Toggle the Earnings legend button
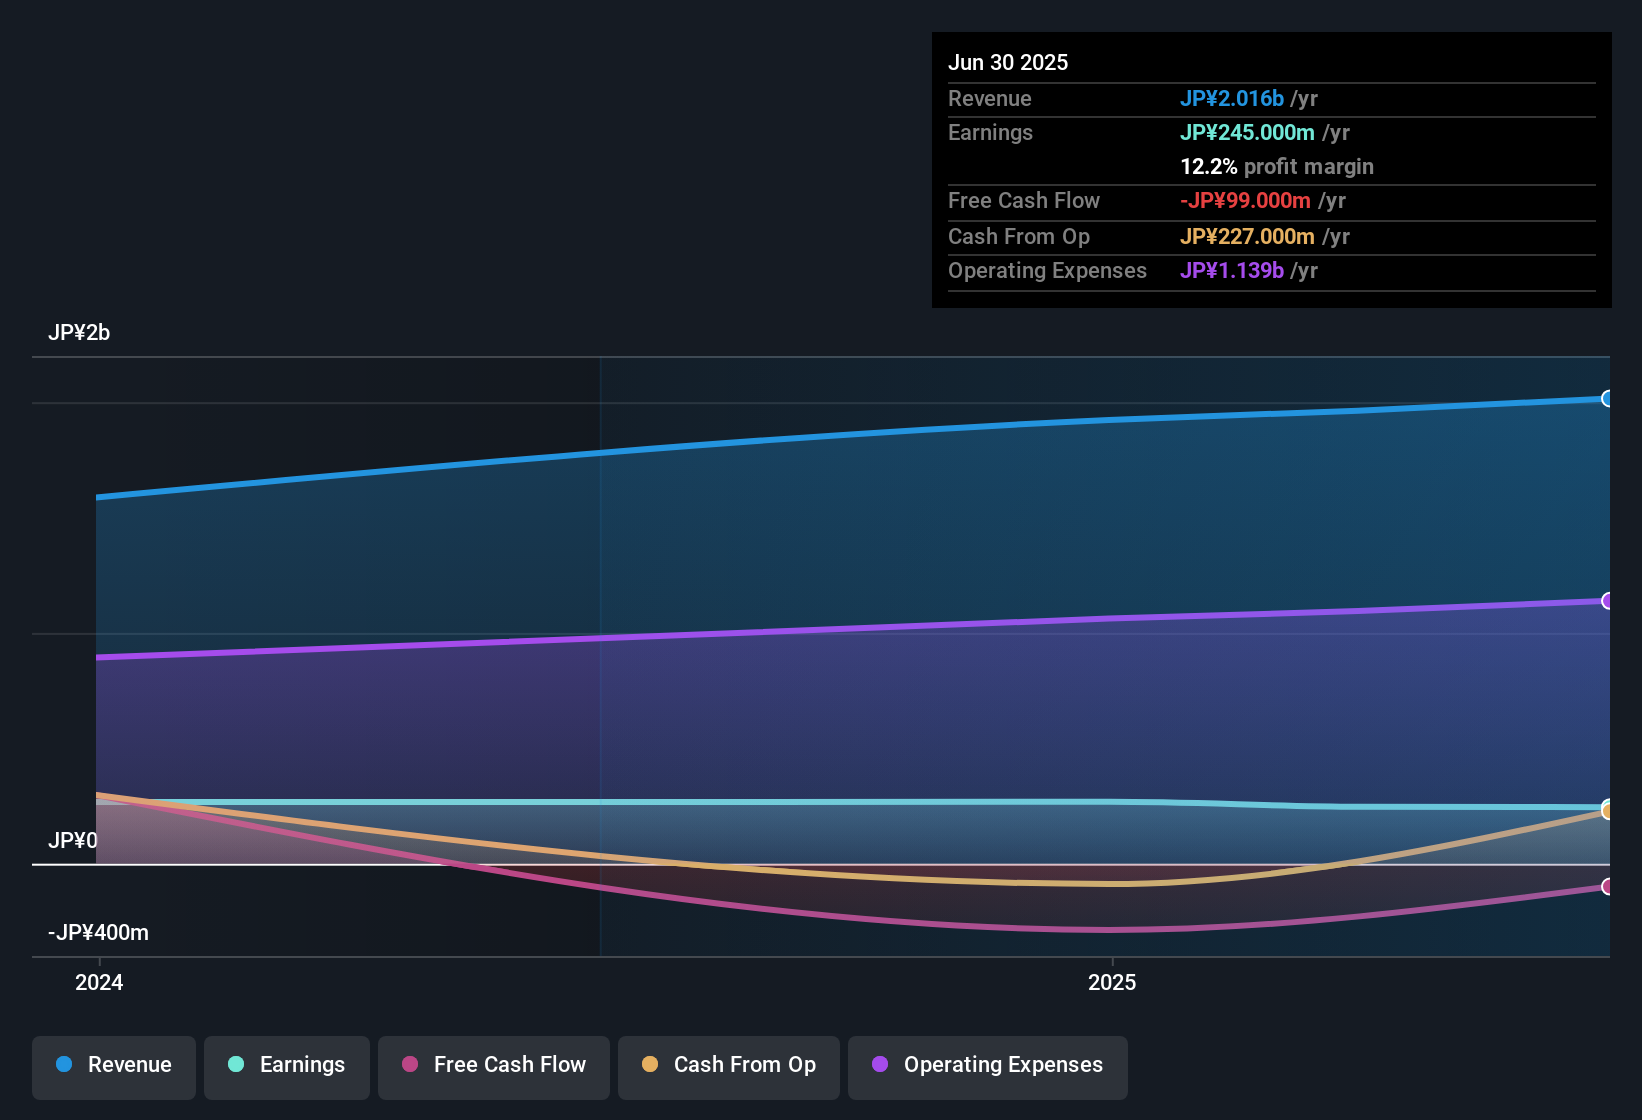1642x1120 pixels. [x=287, y=1067]
